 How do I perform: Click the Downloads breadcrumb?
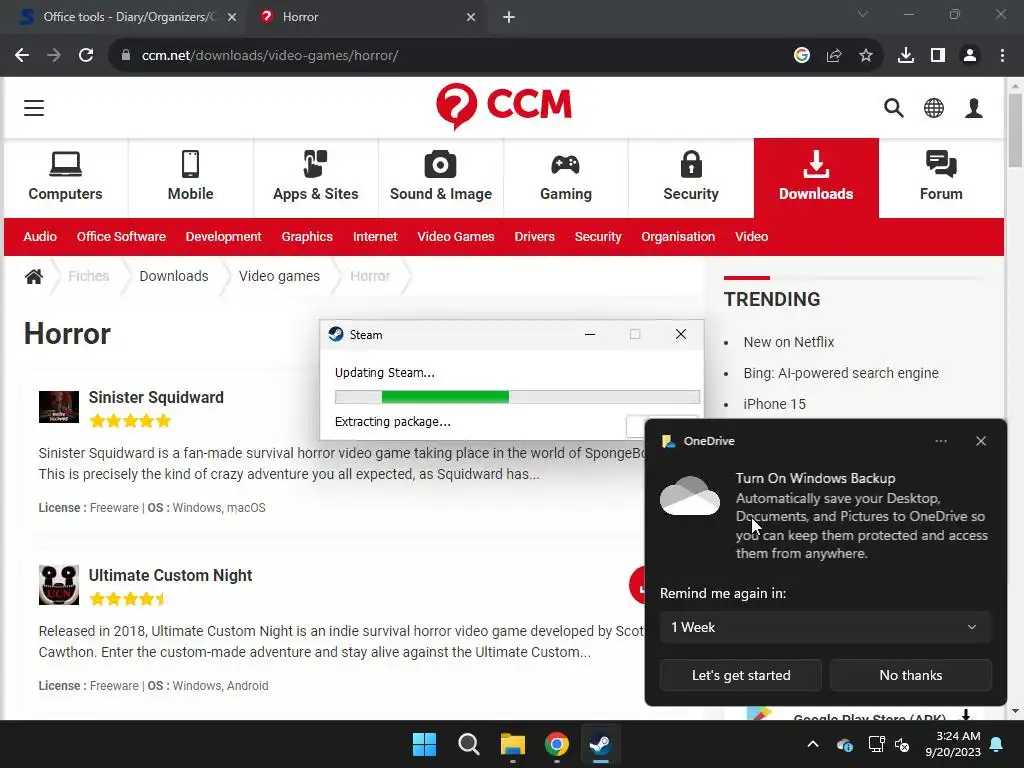tap(174, 276)
